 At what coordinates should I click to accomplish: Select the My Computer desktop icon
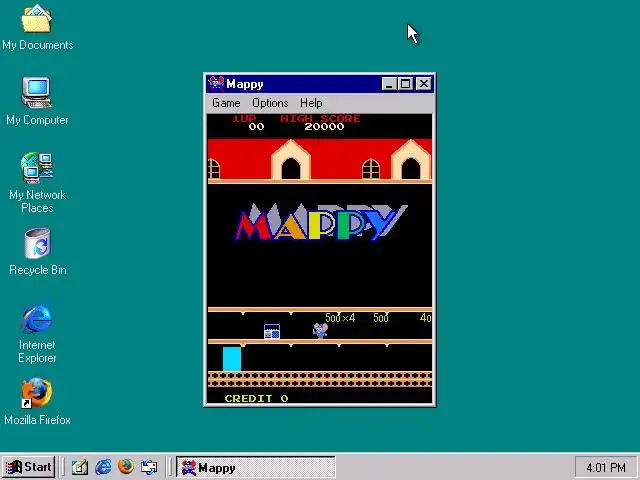(37, 101)
